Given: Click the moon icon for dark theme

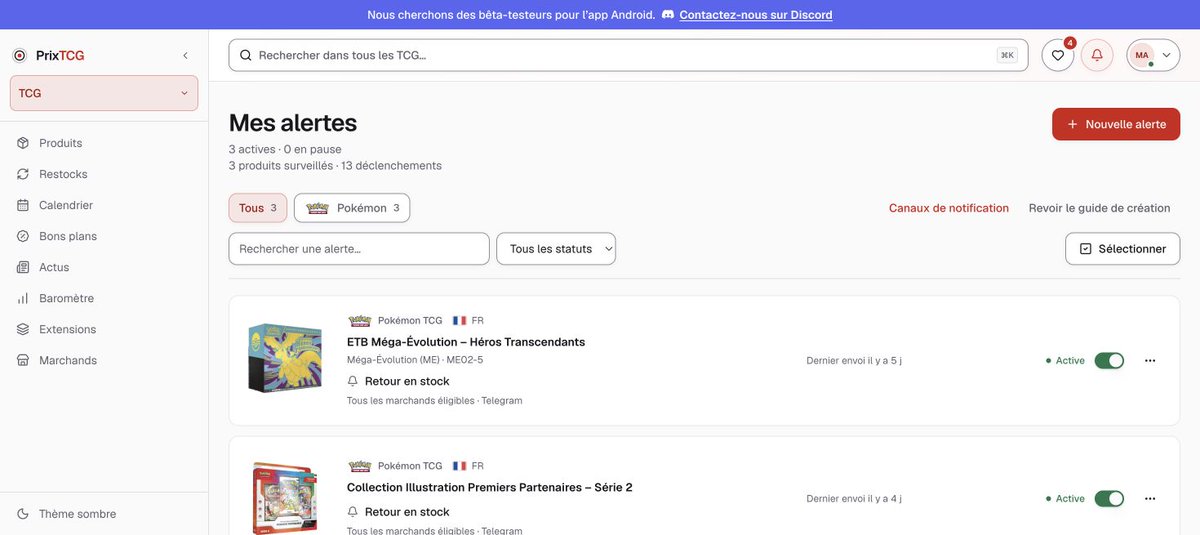Looking at the screenshot, I should tap(23, 514).
